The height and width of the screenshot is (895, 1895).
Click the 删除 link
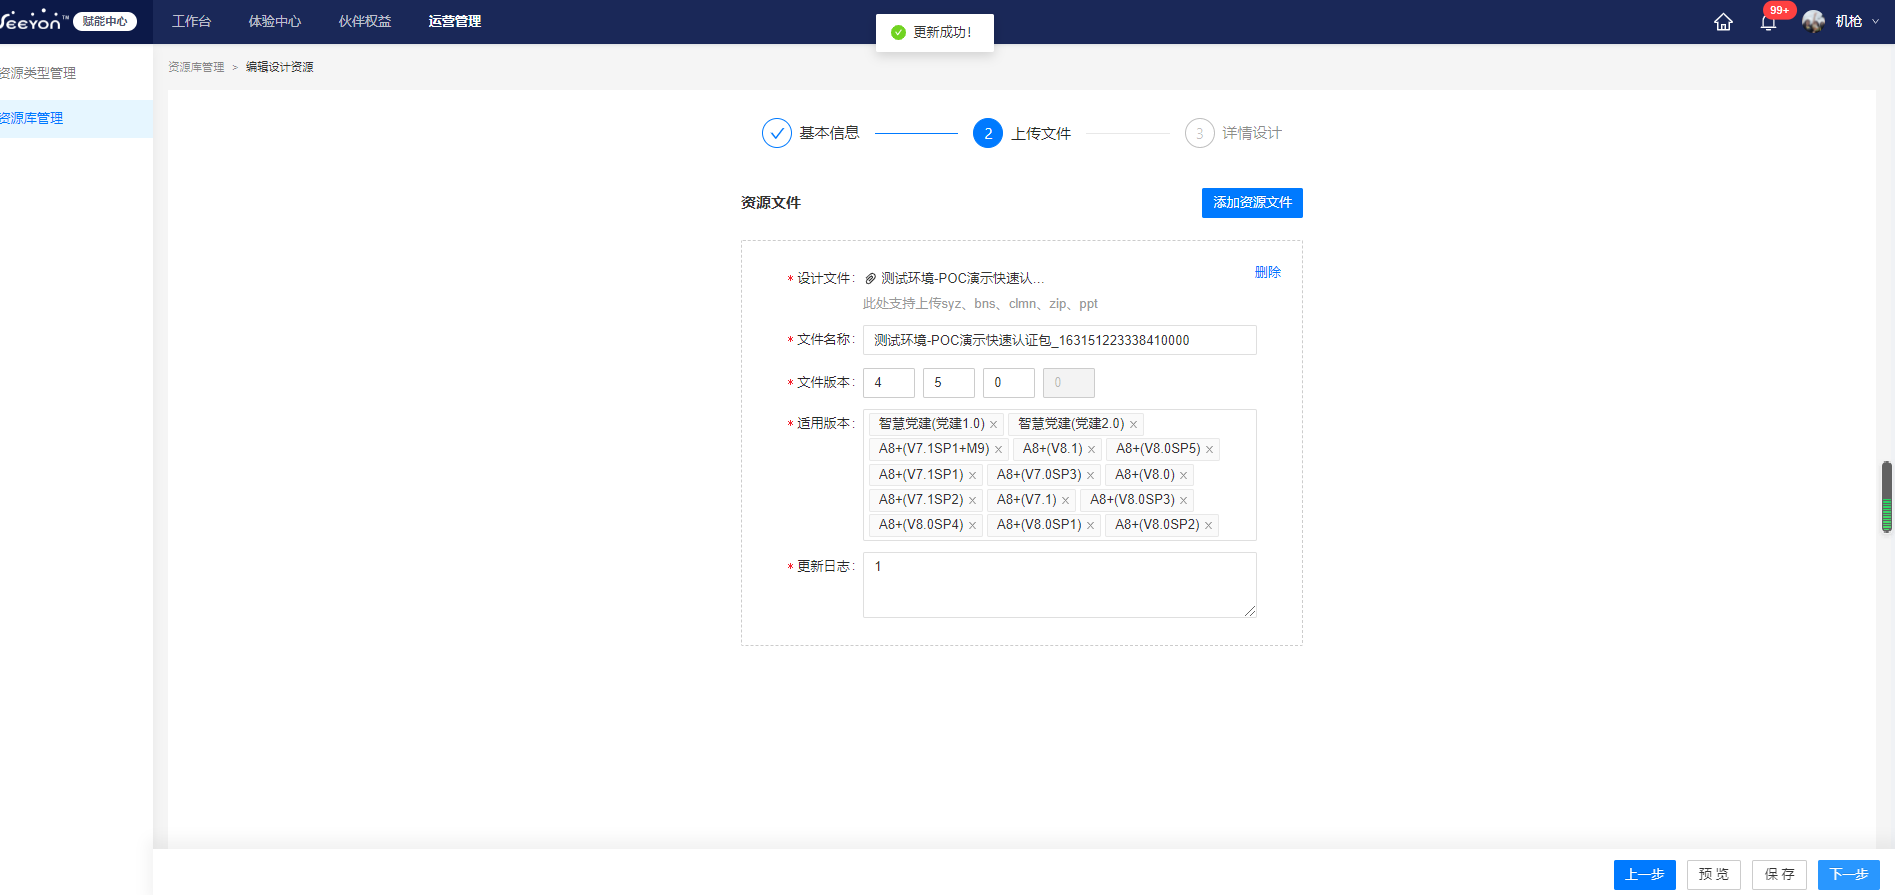point(1268,272)
